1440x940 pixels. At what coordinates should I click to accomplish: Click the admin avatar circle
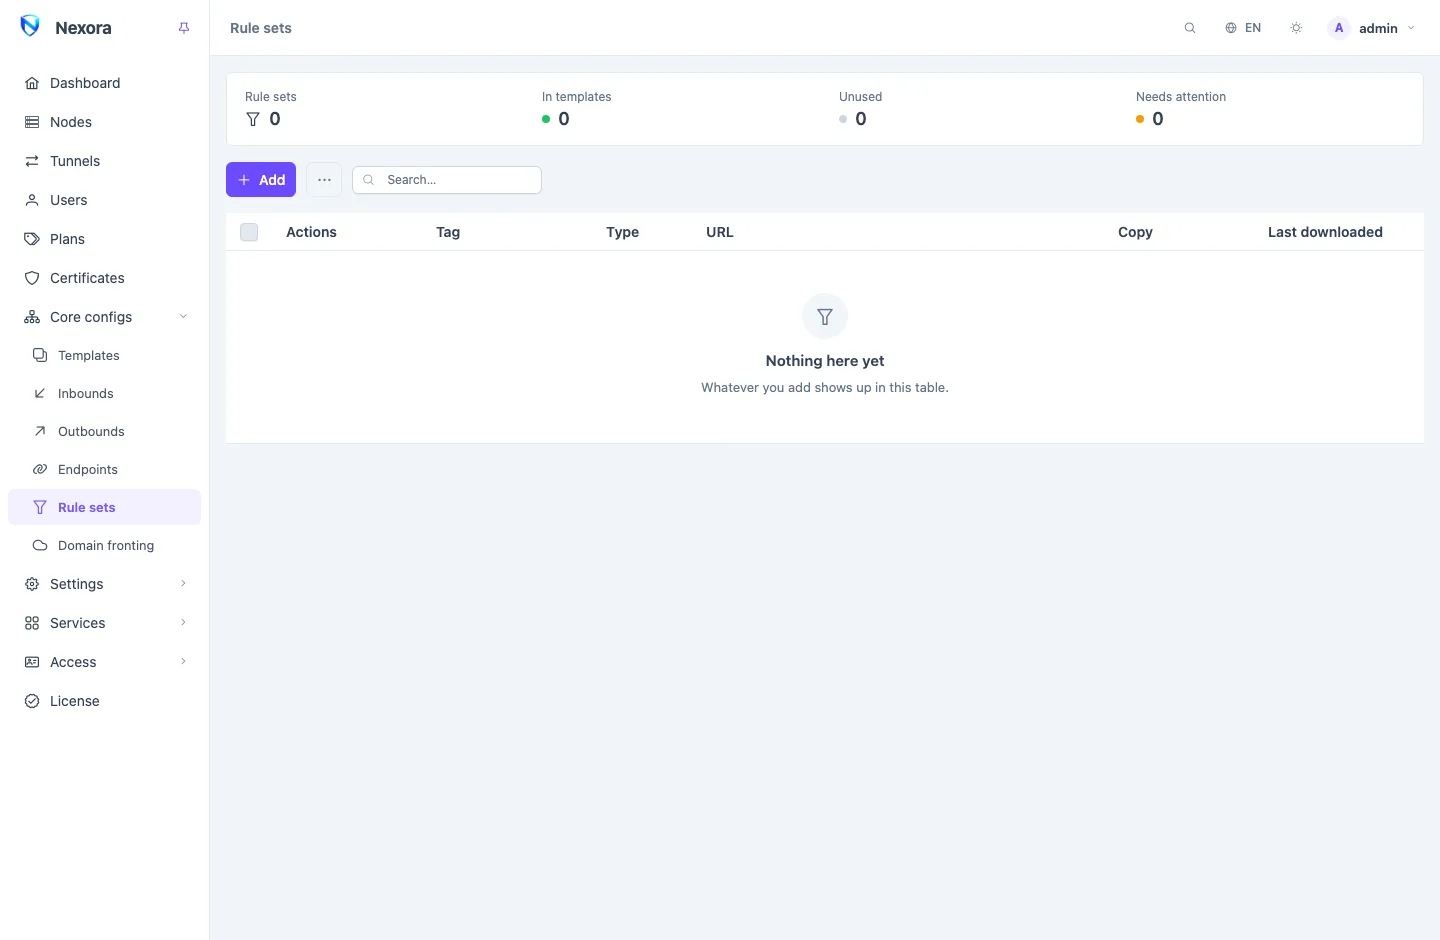click(x=1339, y=28)
